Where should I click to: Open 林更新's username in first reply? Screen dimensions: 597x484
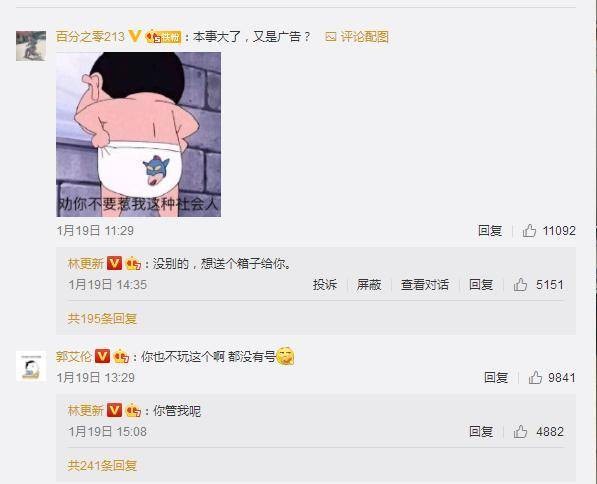pos(86,263)
